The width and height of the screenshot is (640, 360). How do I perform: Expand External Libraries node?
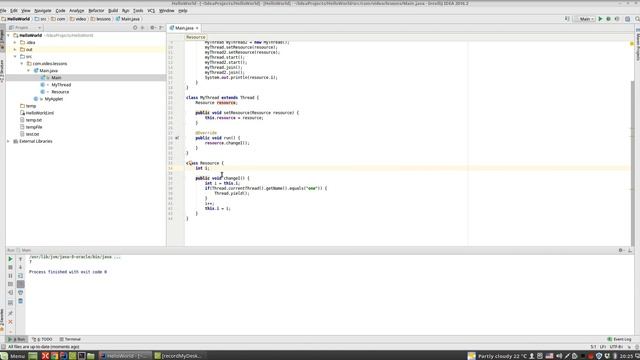(x=9, y=141)
